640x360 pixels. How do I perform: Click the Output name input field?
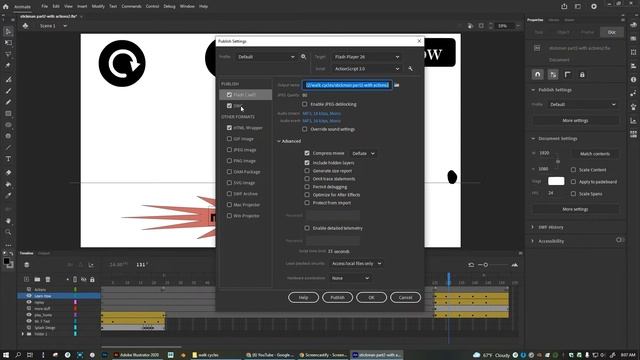347,85
